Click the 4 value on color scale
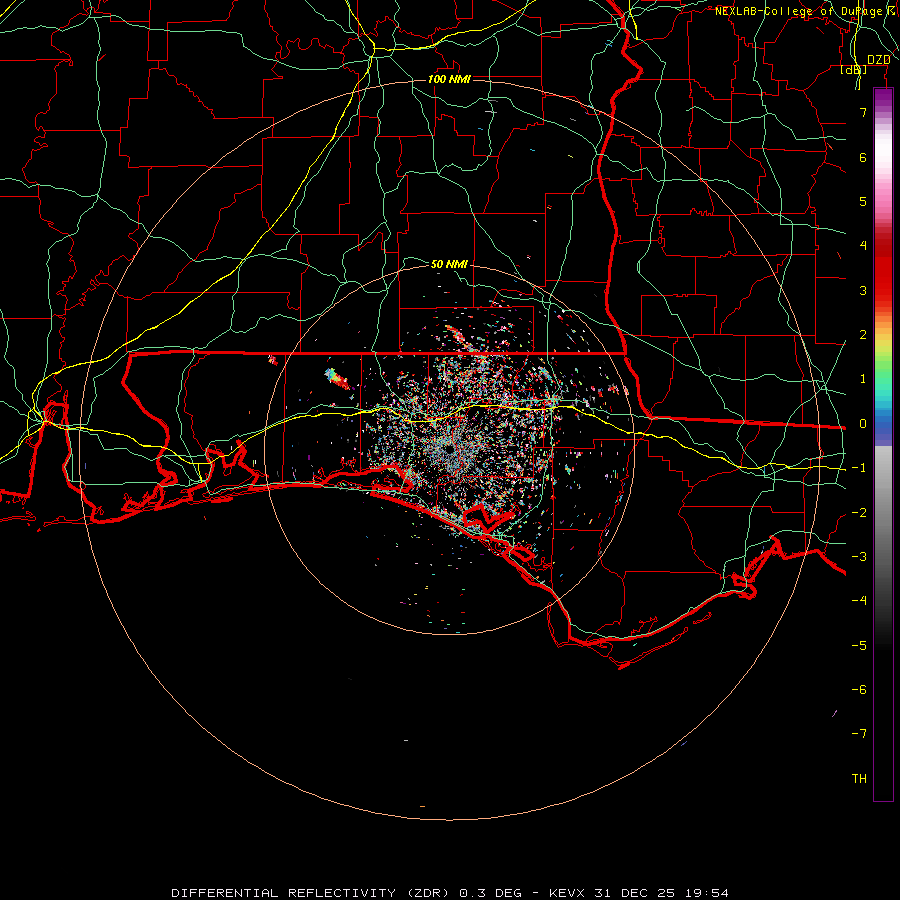Viewport: 900px width, 900px height. point(863,246)
